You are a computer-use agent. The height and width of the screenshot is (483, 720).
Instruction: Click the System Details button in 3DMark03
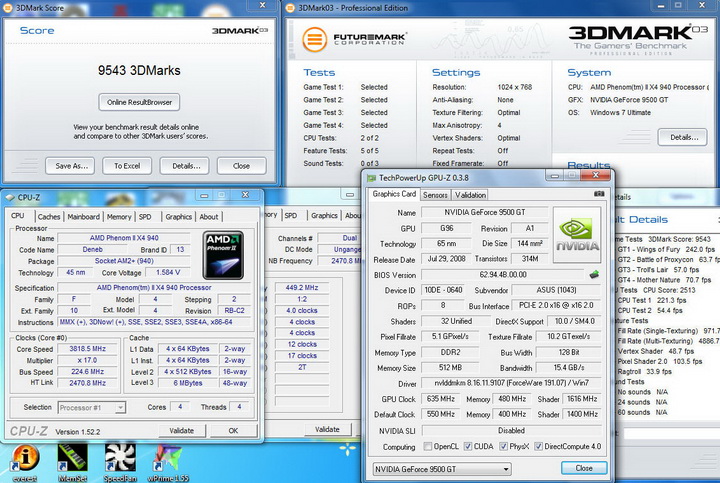pos(683,137)
